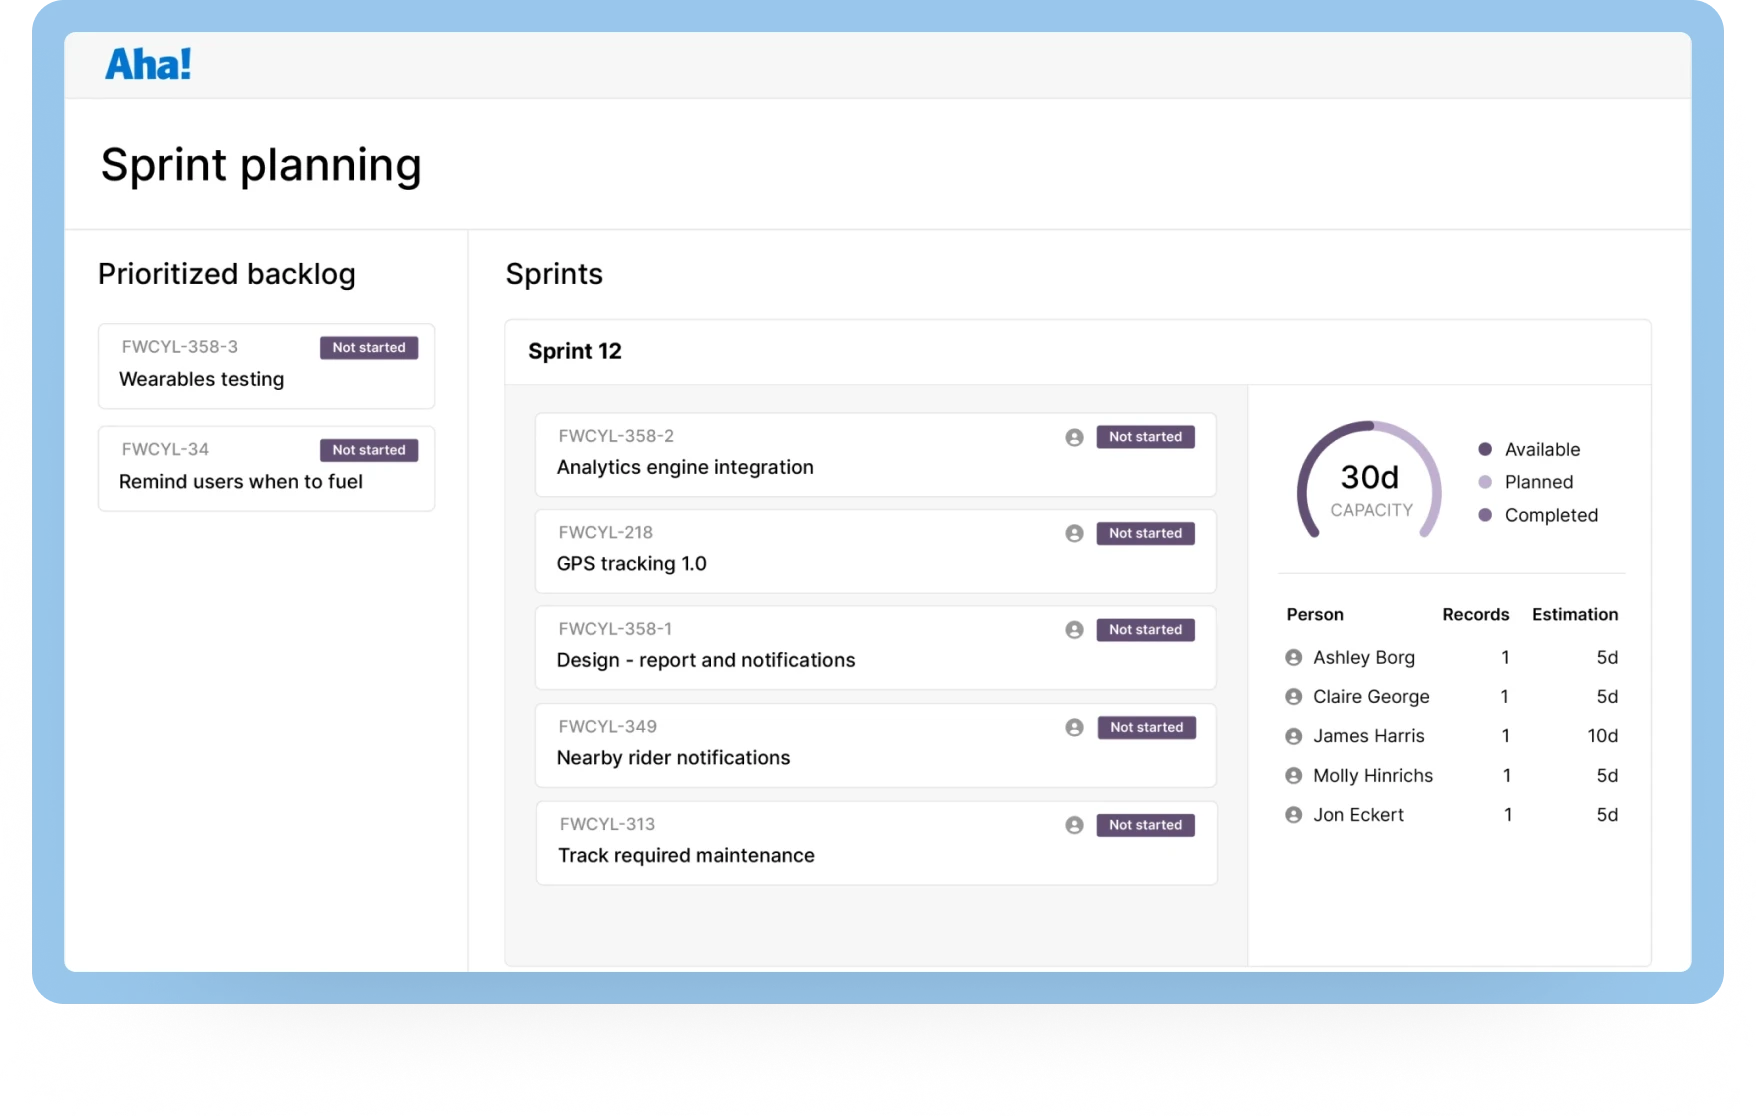Switch to the Sprint 12 header
This screenshot has height=1116, width=1756.
click(576, 352)
